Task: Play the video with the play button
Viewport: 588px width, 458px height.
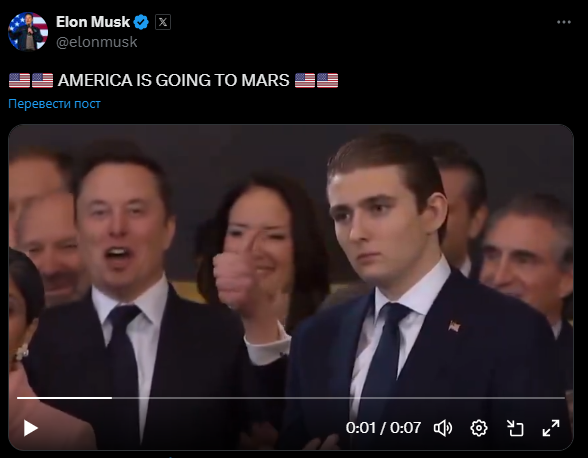Action: pyautogui.click(x=30, y=428)
